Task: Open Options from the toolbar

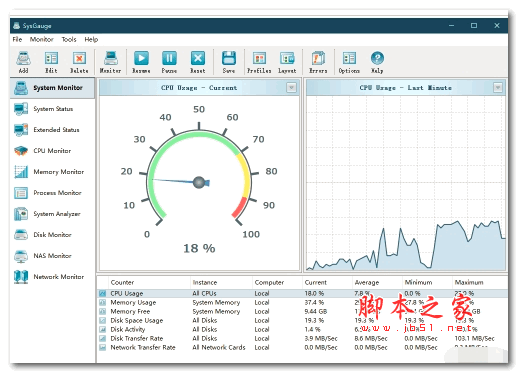Action: tap(349, 62)
